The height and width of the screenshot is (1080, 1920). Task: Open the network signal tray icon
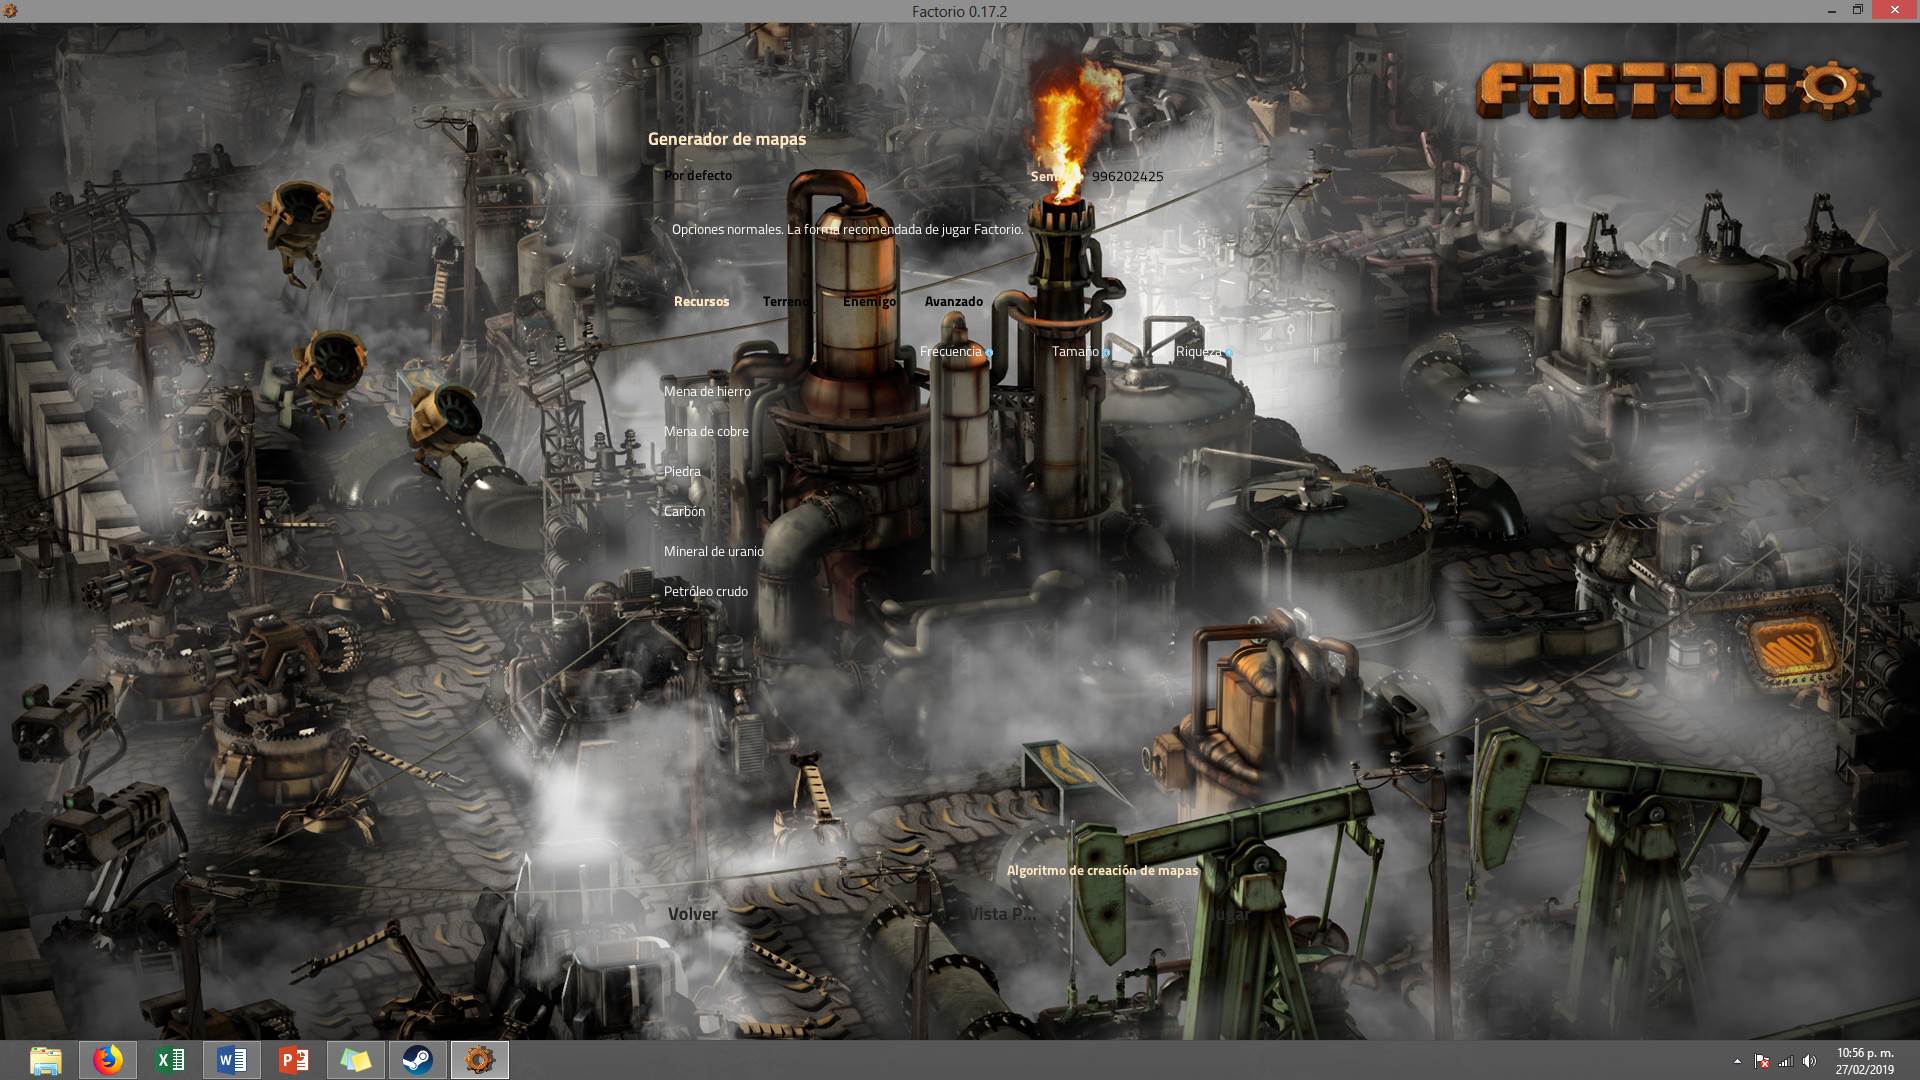[x=1786, y=1061]
